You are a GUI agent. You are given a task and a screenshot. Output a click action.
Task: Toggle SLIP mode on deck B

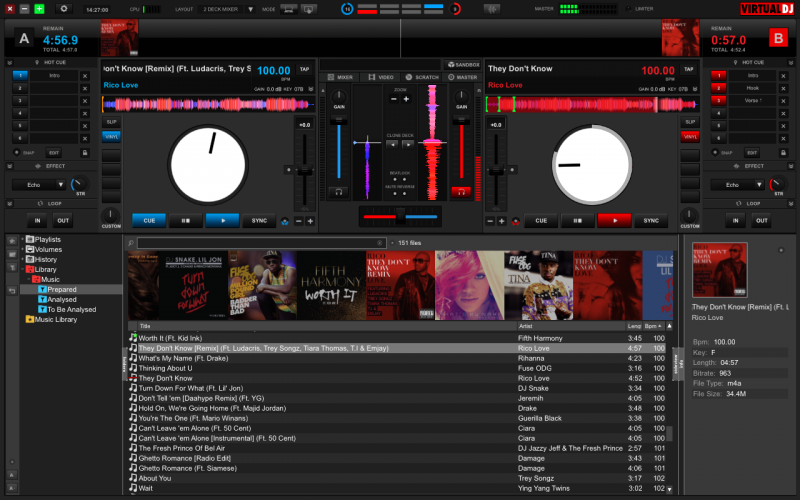pos(690,122)
